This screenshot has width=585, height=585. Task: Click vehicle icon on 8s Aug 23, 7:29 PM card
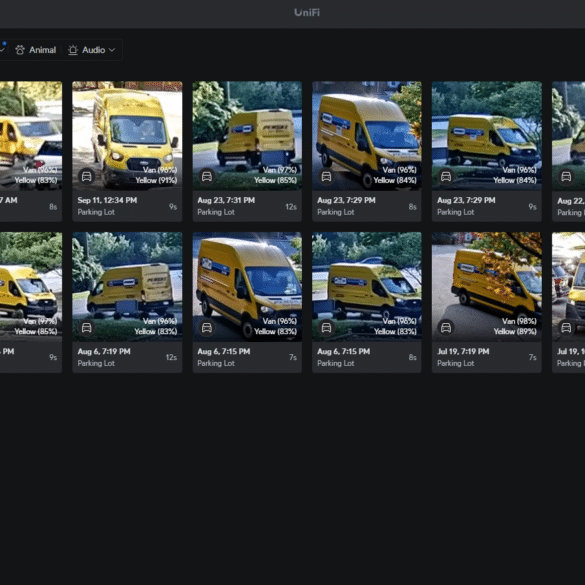(x=326, y=176)
